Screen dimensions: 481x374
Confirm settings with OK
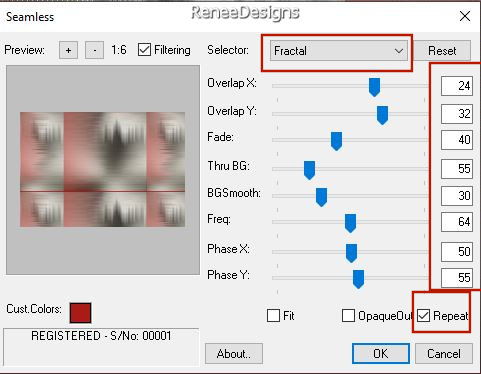pos(381,353)
